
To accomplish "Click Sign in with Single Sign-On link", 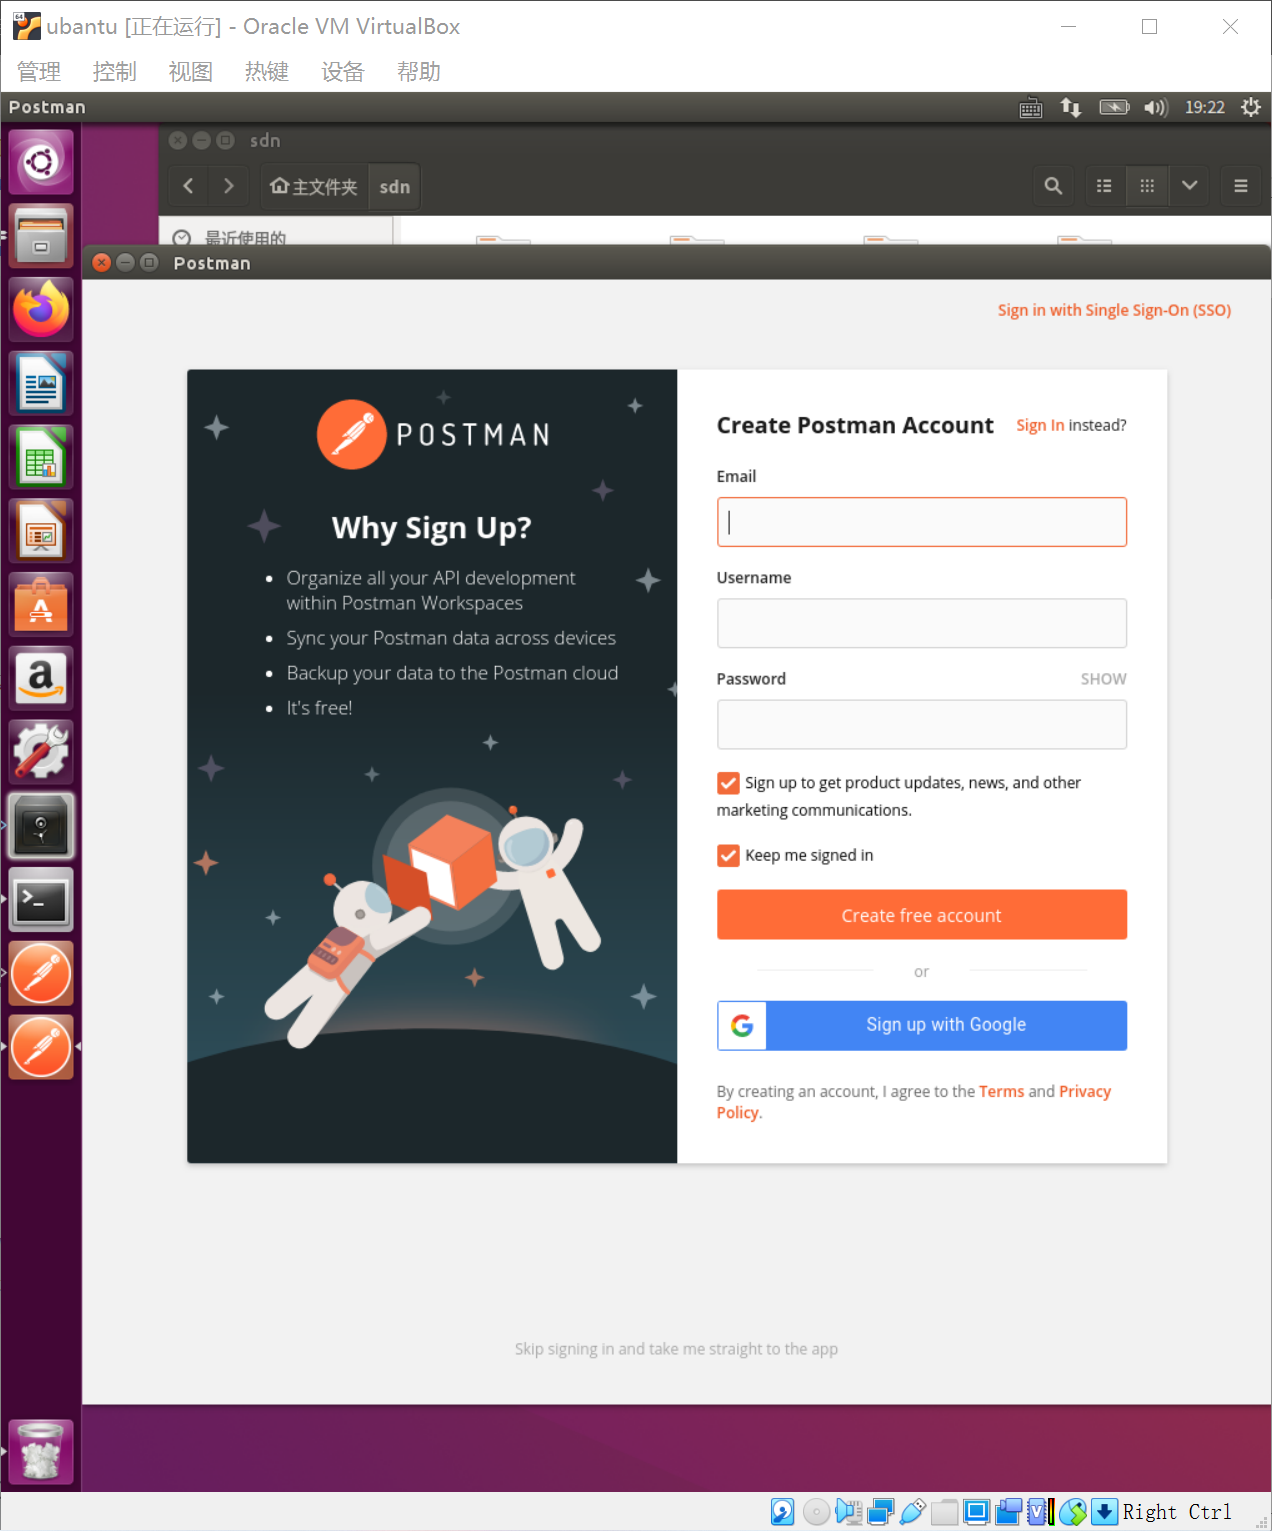I will pyautogui.click(x=1114, y=310).
